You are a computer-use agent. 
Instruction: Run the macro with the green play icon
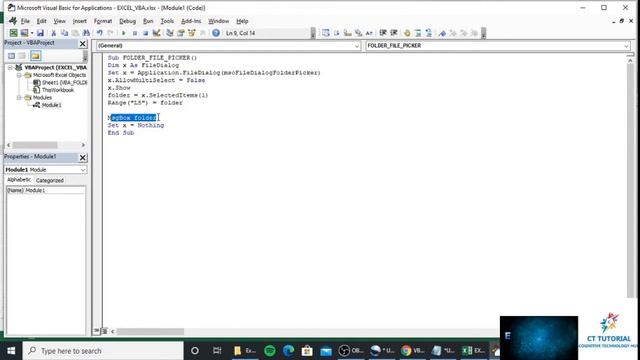coord(123,33)
